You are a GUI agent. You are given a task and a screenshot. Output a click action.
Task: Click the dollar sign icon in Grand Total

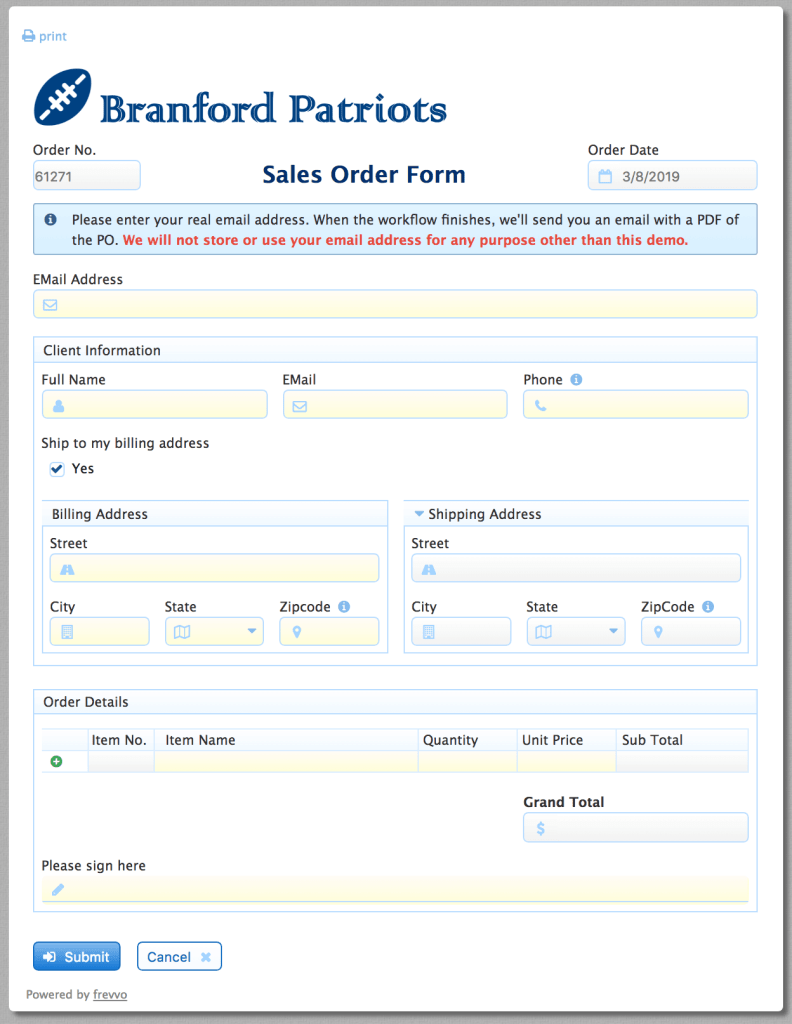pyautogui.click(x=541, y=828)
